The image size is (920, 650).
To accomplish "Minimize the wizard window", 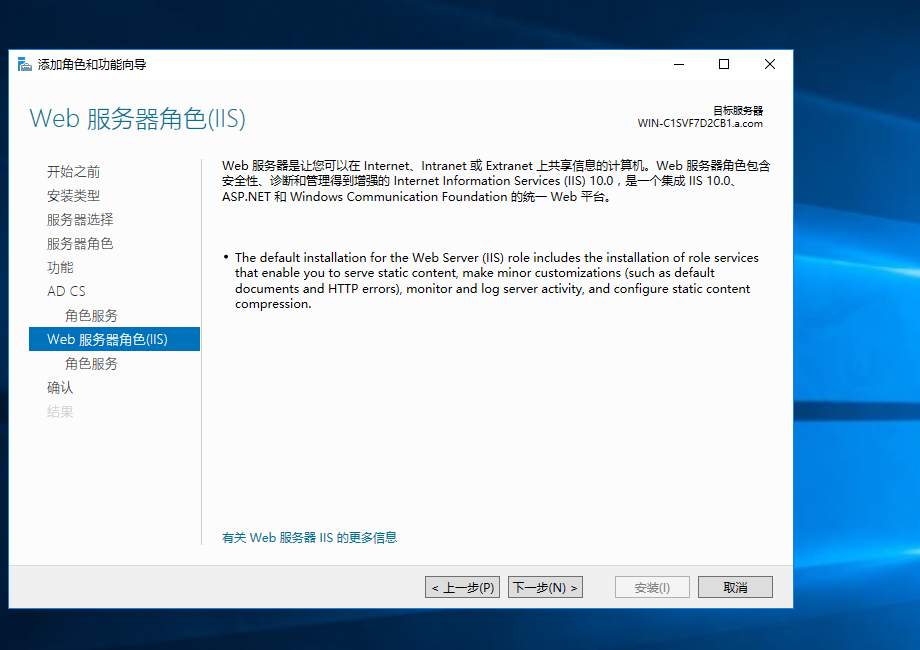I will [x=679, y=64].
